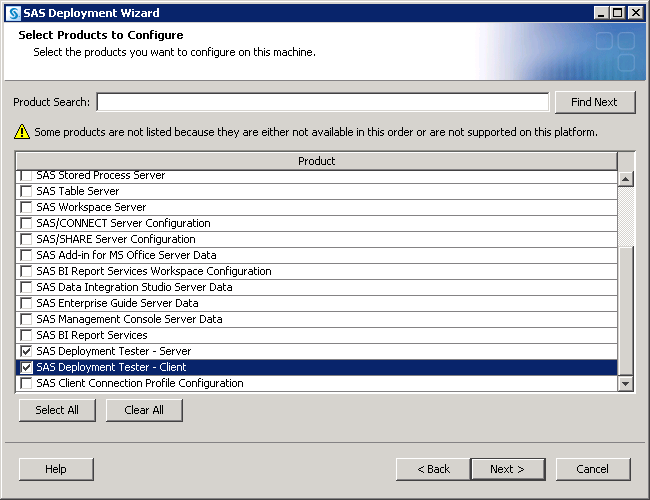The image size is (650, 500).
Task: Click the scrollbar up arrow
Action: point(626,179)
